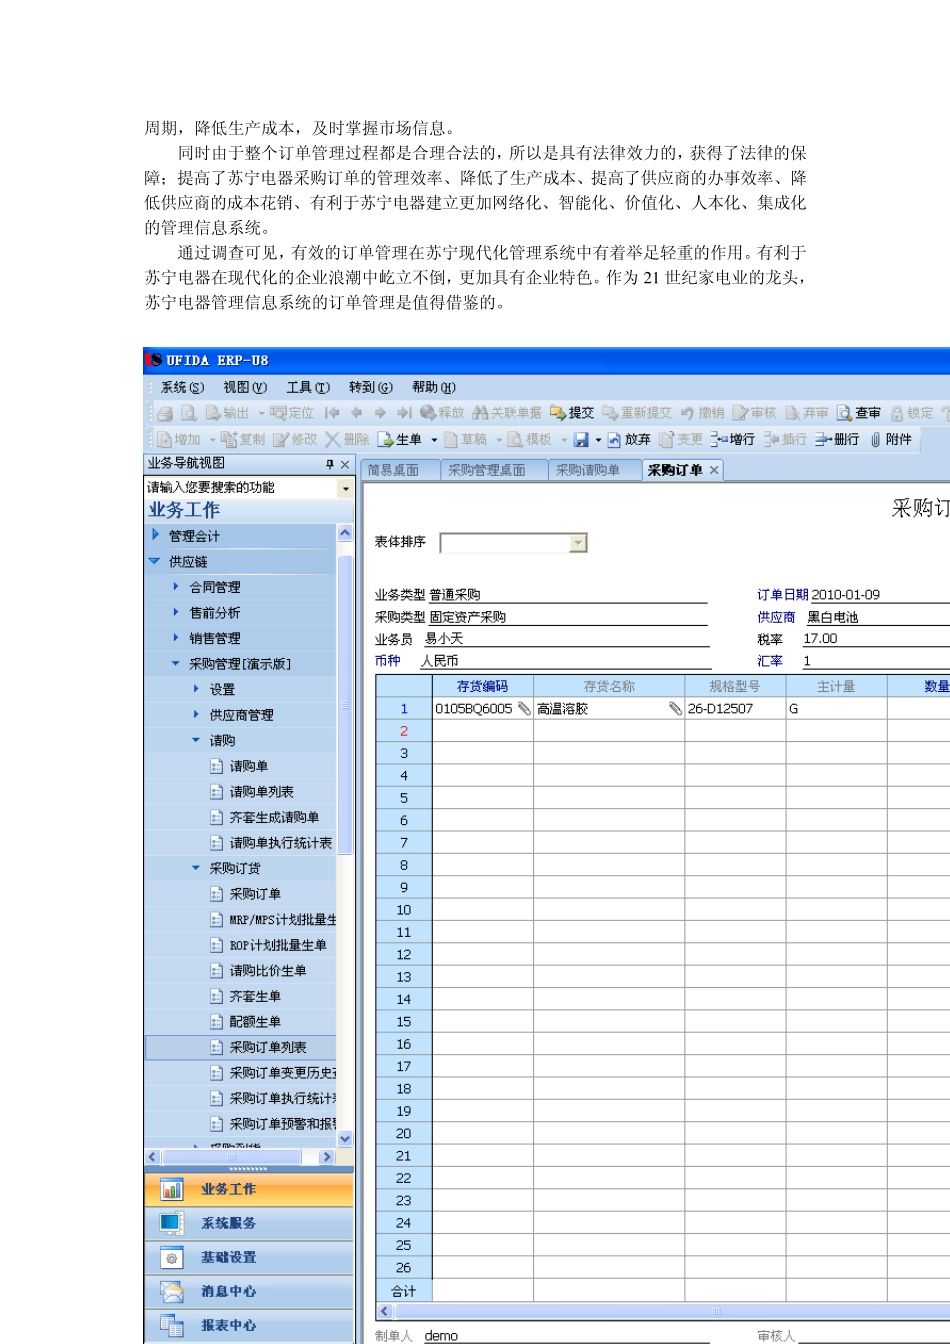Open the 基础设置 panel
Viewport: 950px width, 1344px height.
coord(249,1257)
